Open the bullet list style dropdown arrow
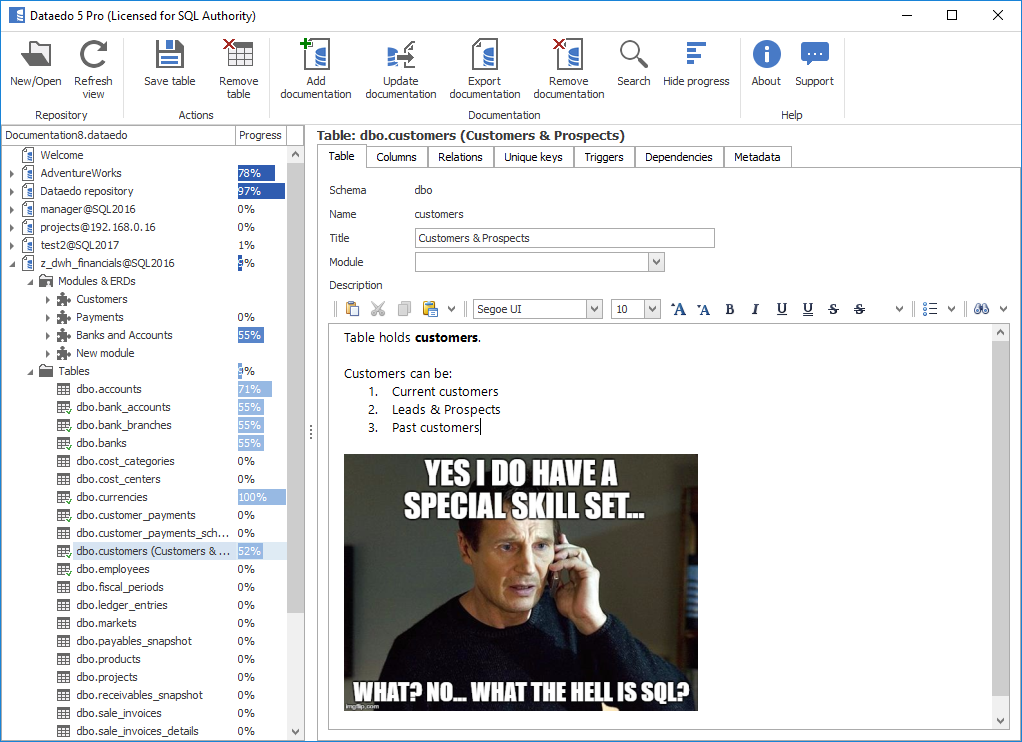 tap(952, 309)
